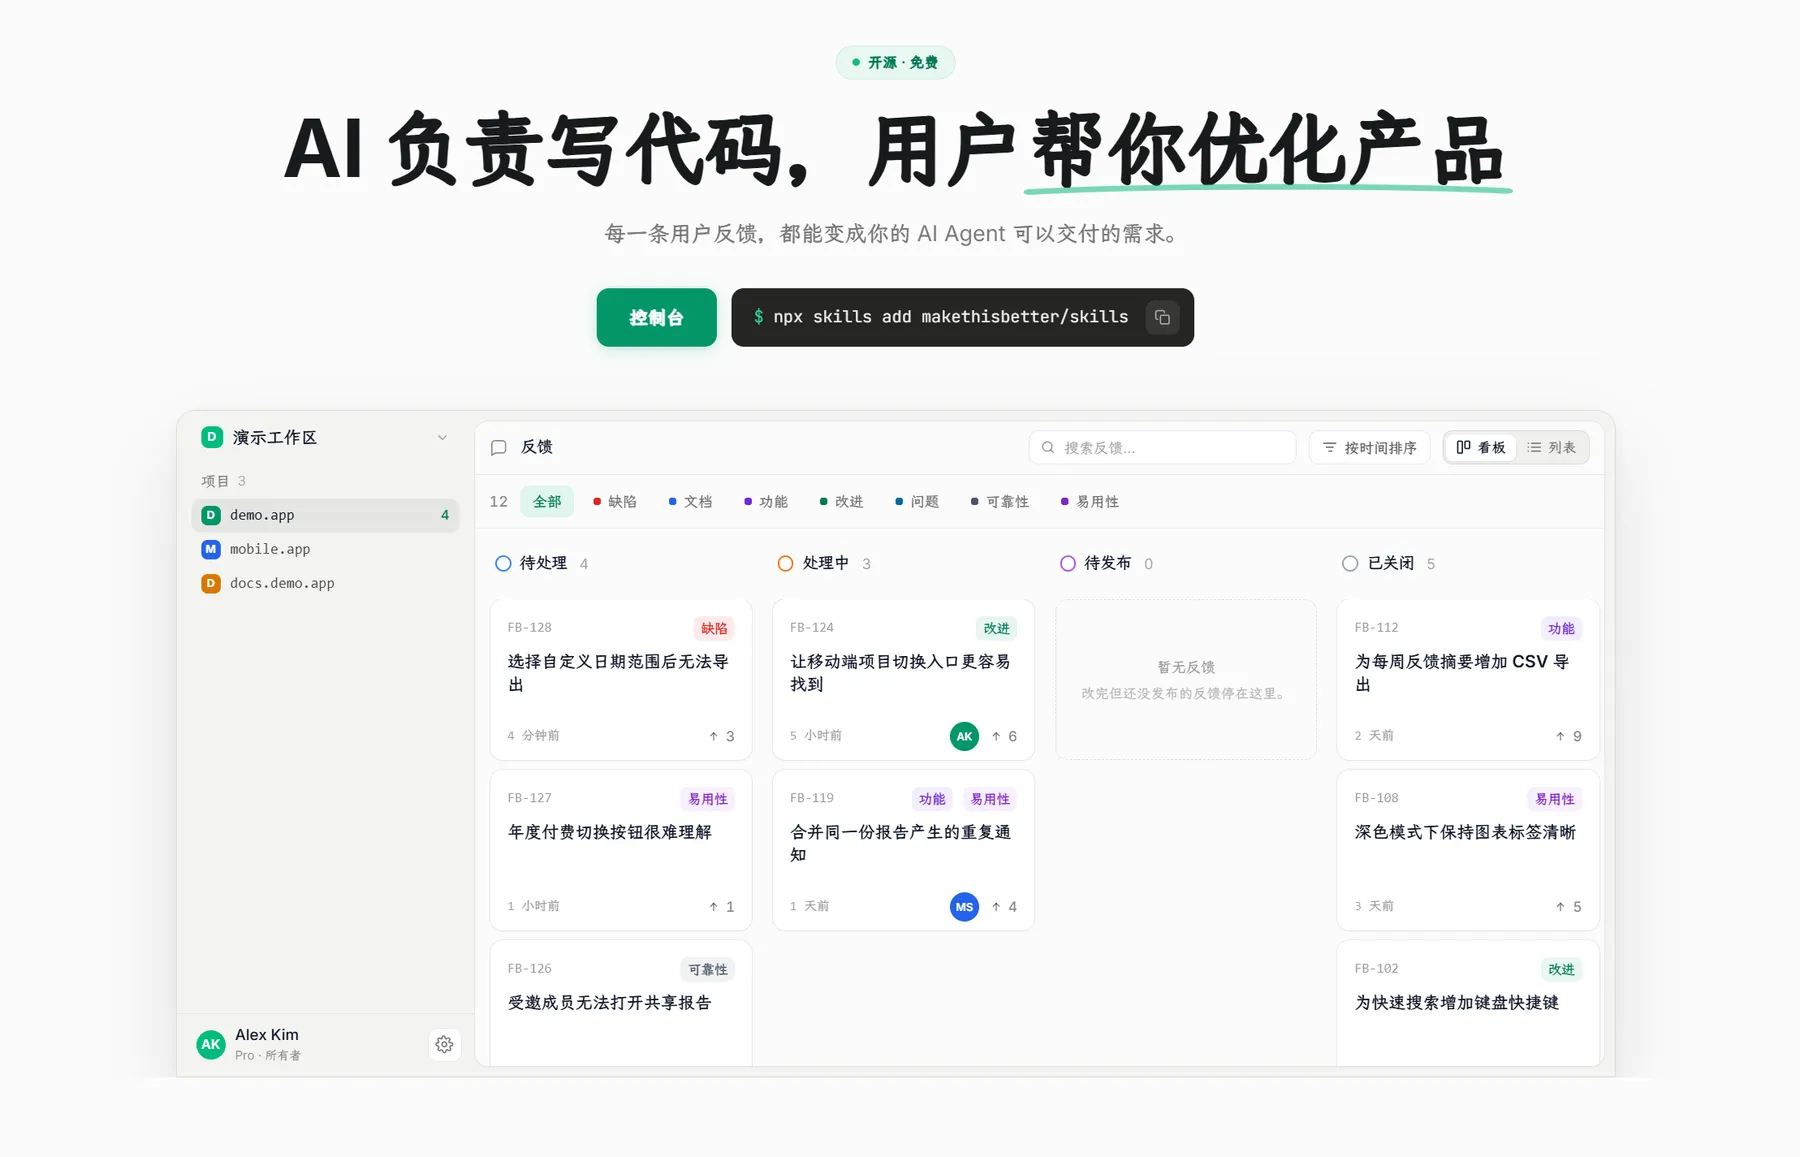Open card 合并同一份报告产生的重复通知
This screenshot has width=1800, height=1157.
coord(903,850)
